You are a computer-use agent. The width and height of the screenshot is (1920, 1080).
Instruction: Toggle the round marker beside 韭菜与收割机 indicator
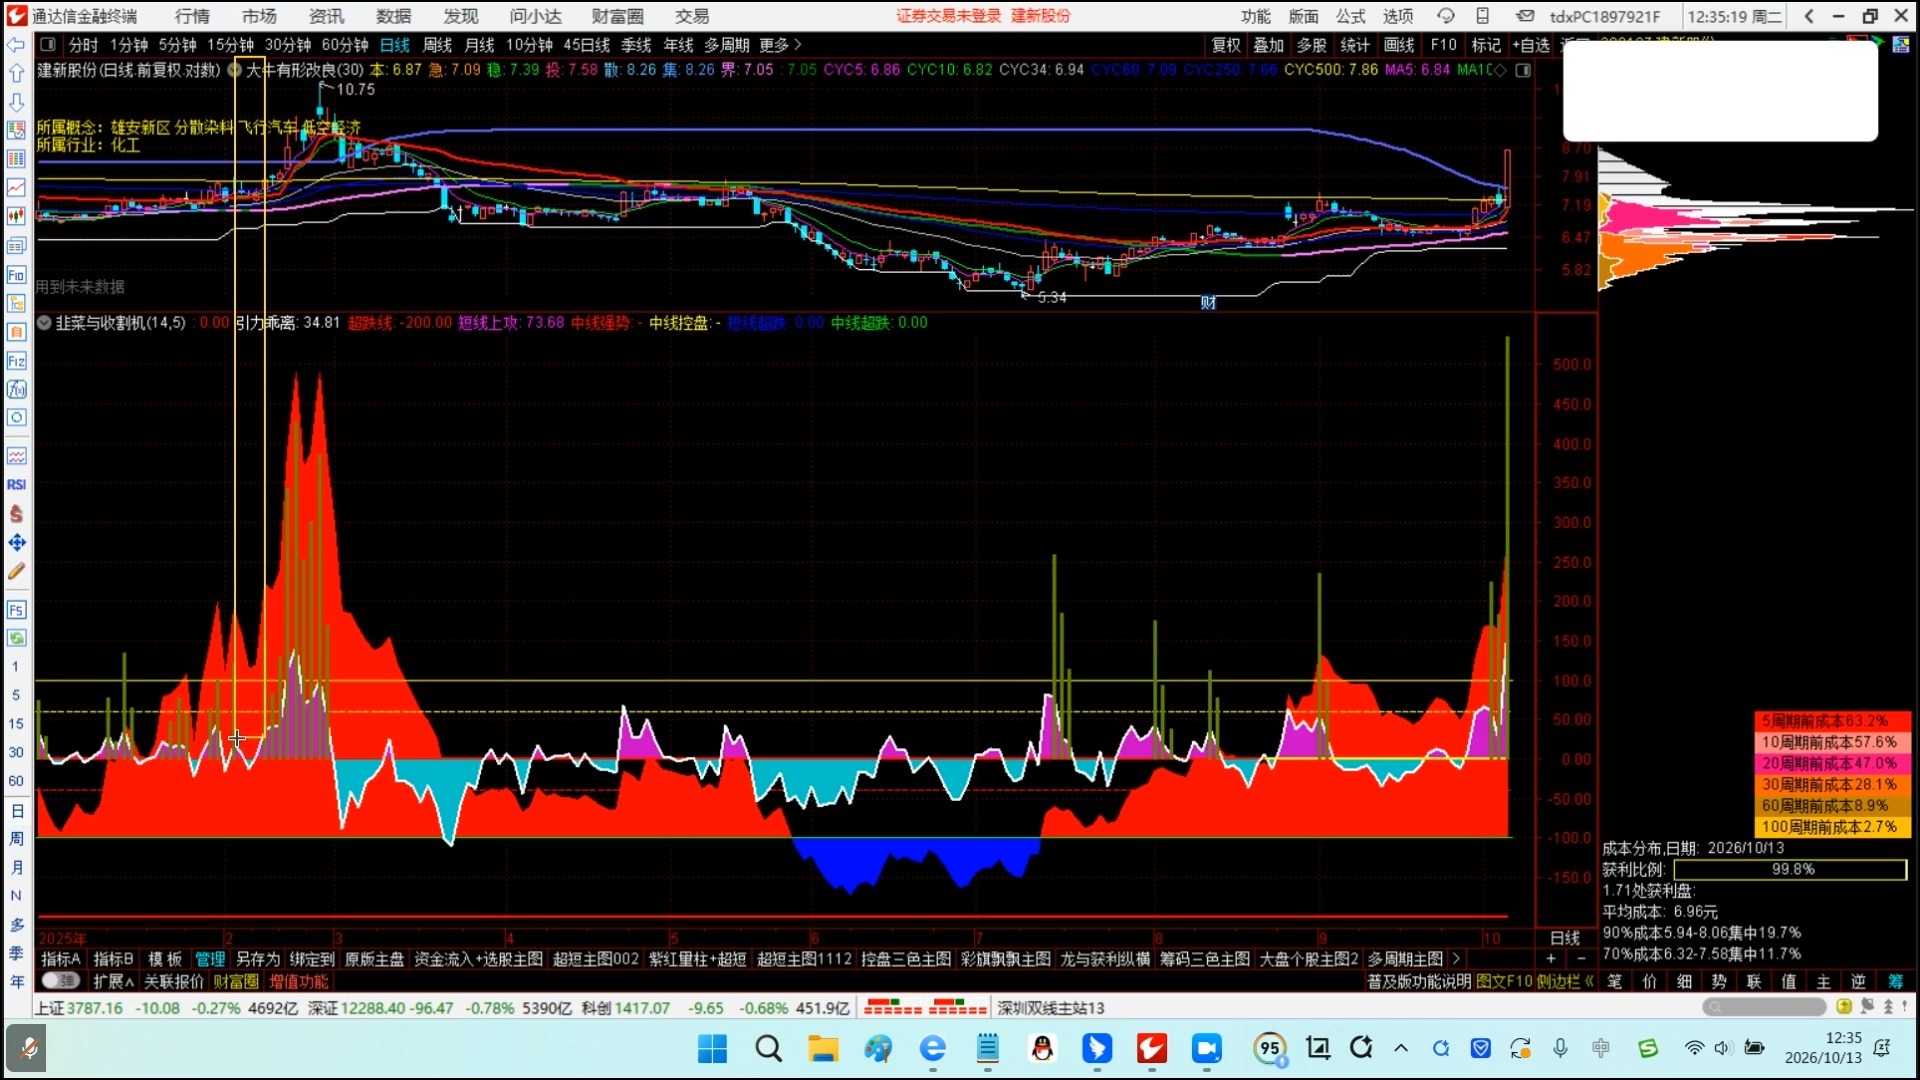point(44,323)
